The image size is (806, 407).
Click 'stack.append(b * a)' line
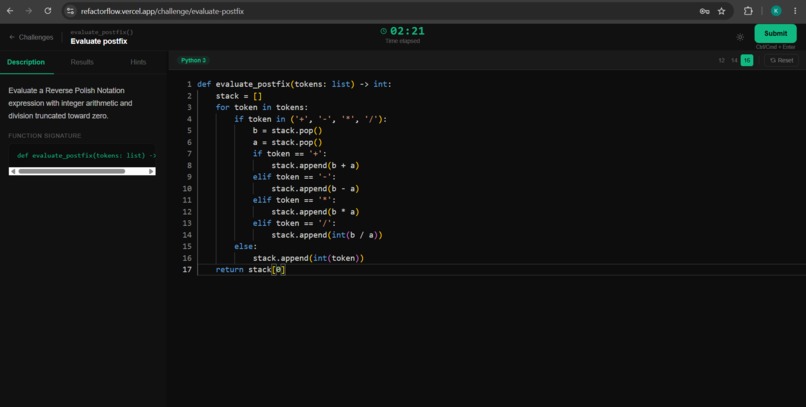tap(315, 212)
